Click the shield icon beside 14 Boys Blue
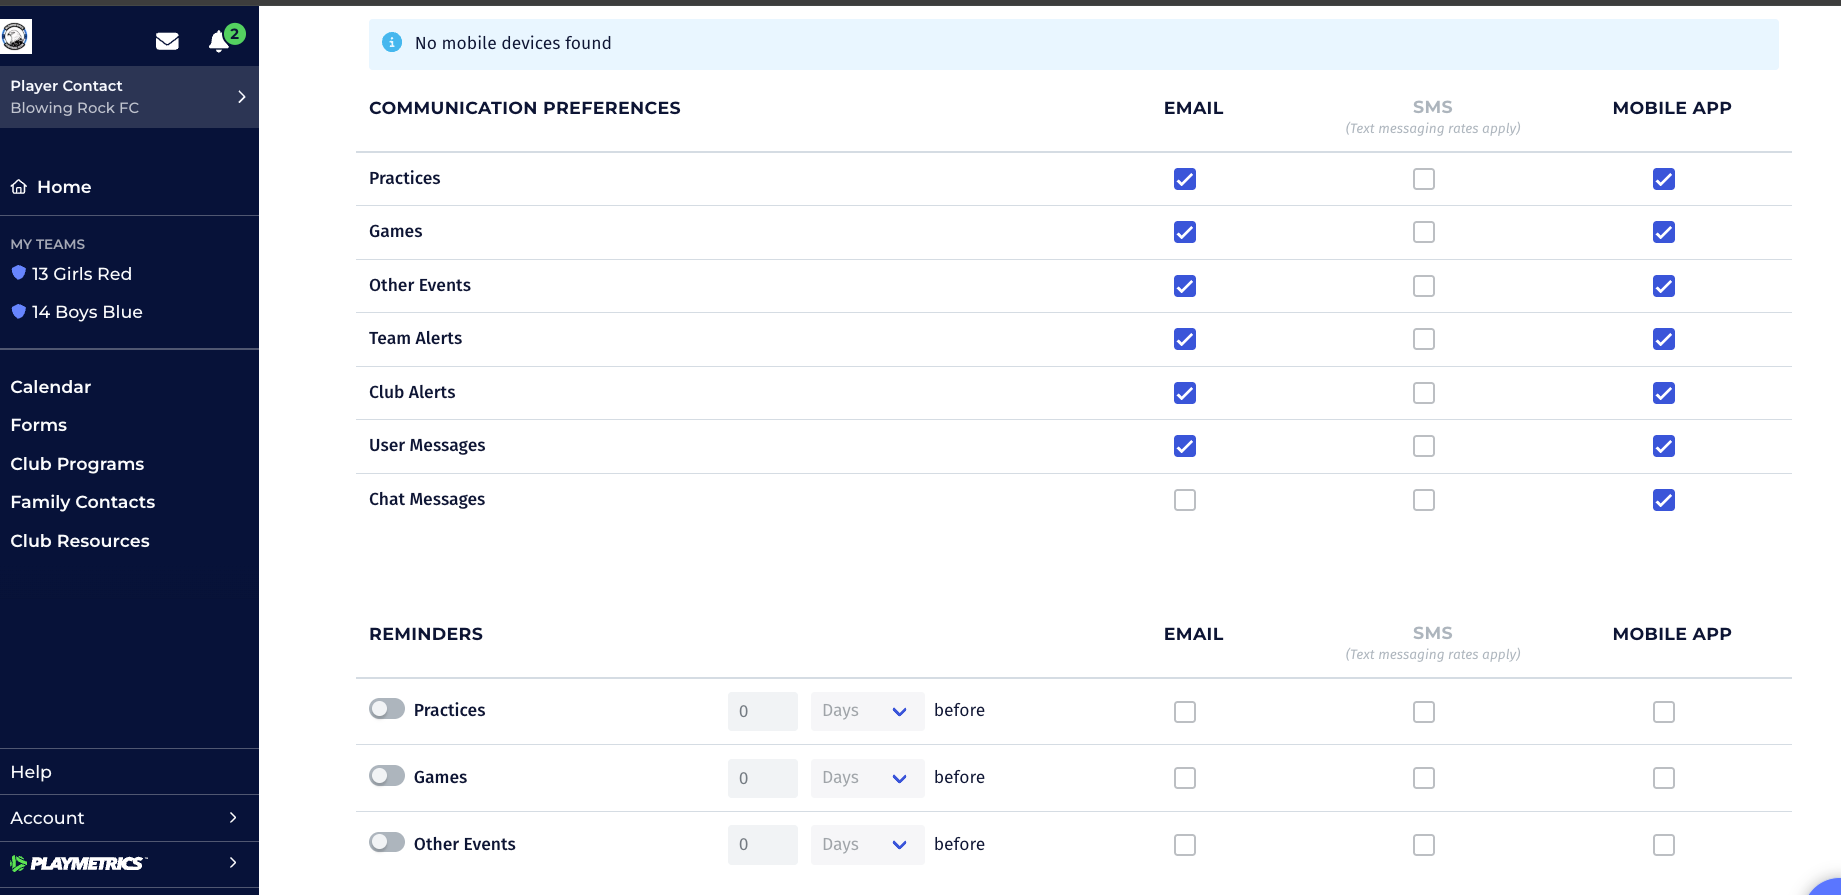Screen dimensions: 1841x895 point(18,311)
